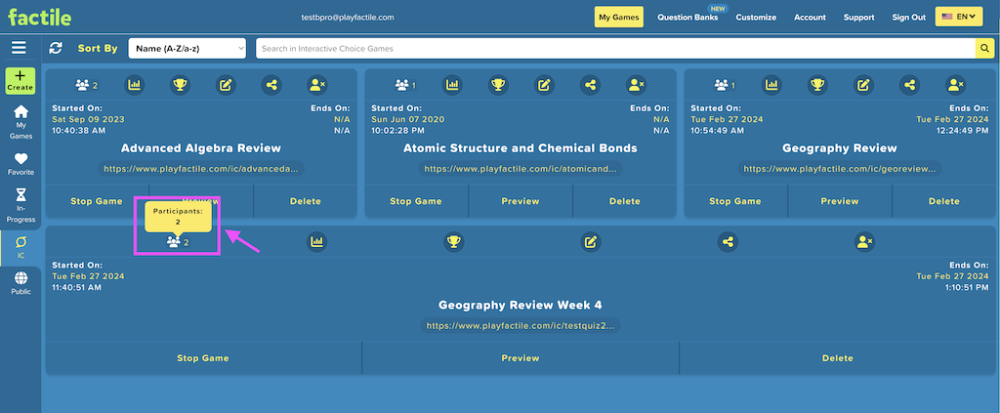Edit Geography Review Week 4 game

click(x=591, y=242)
